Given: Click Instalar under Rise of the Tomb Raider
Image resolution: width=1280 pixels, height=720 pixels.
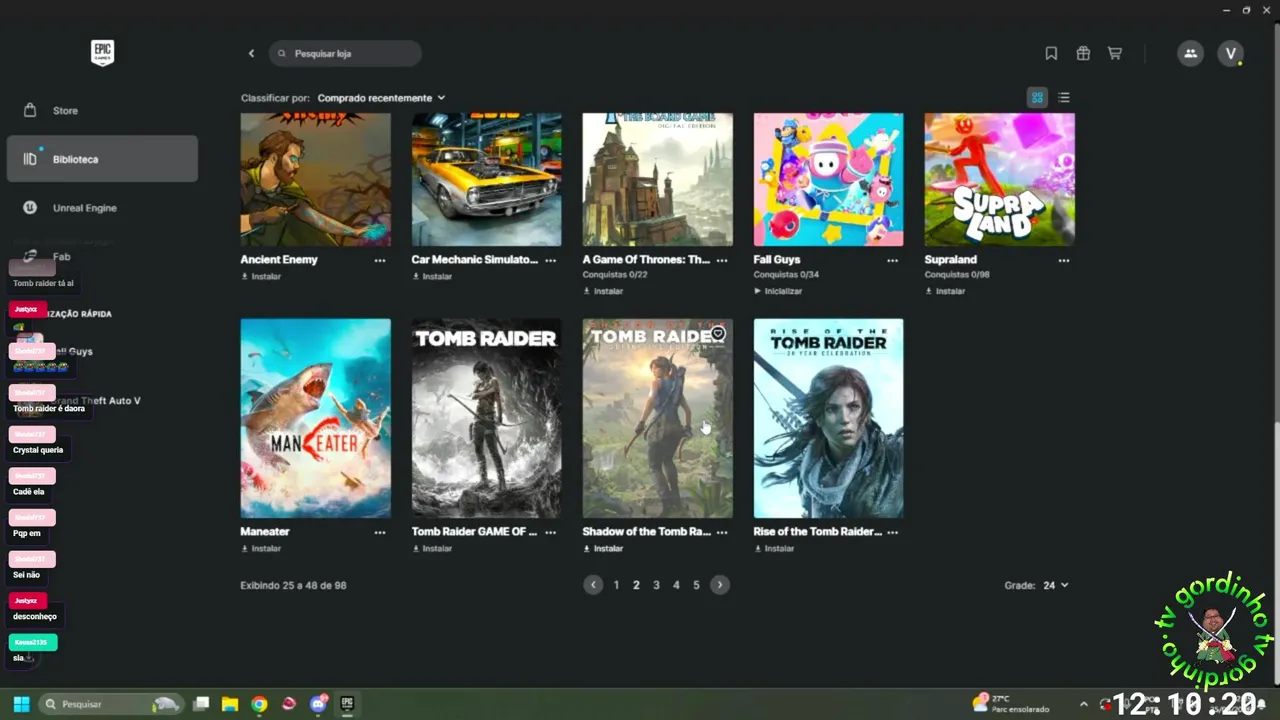Looking at the screenshot, I should 774,549.
